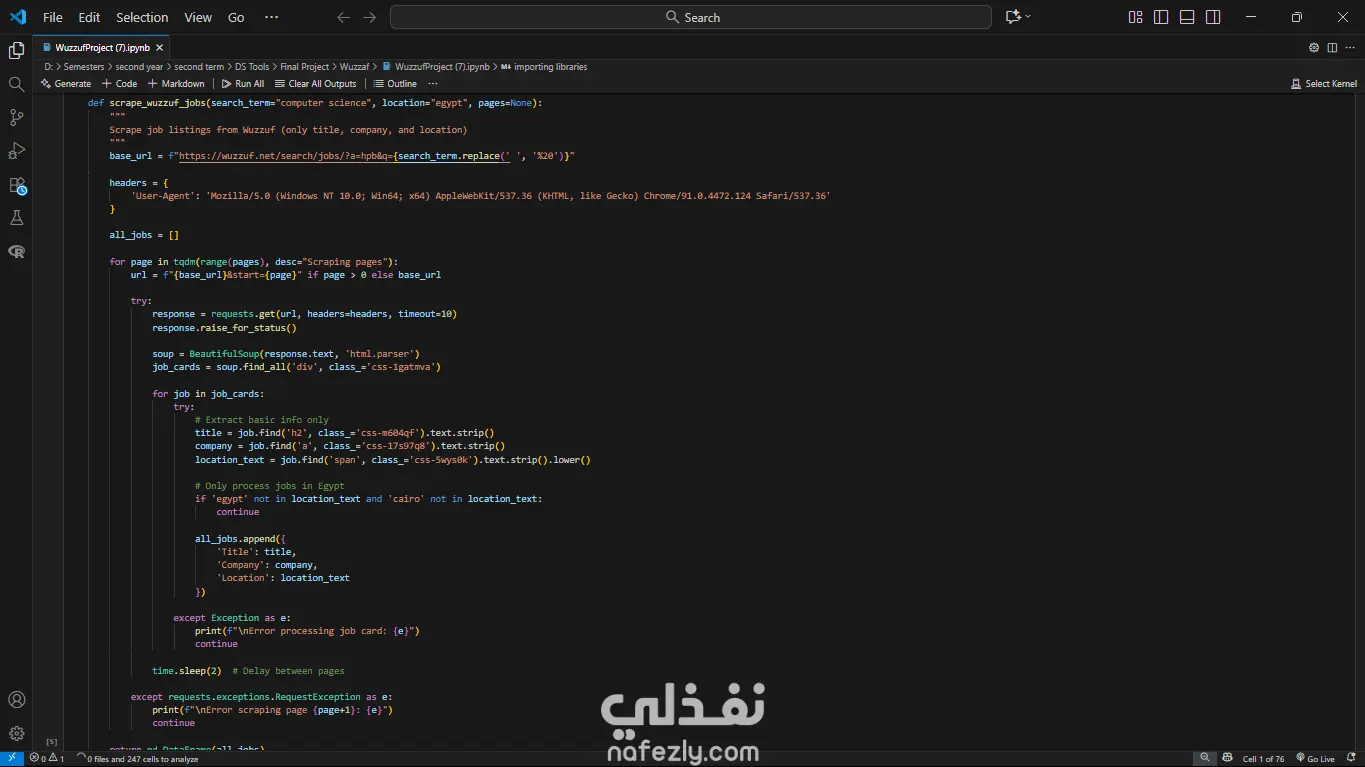1365x767 pixels.
Task: Open notebook toolbar overflow ellipsis
Action: coord(433,84)
